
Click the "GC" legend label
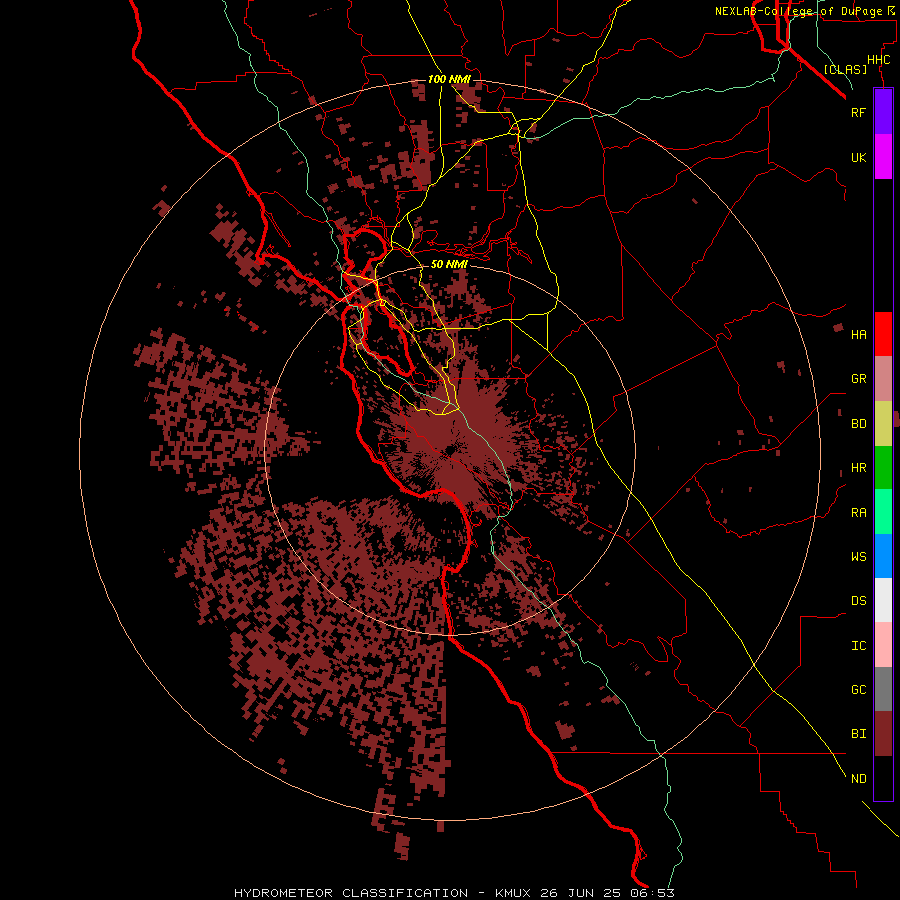click(858, 689)
